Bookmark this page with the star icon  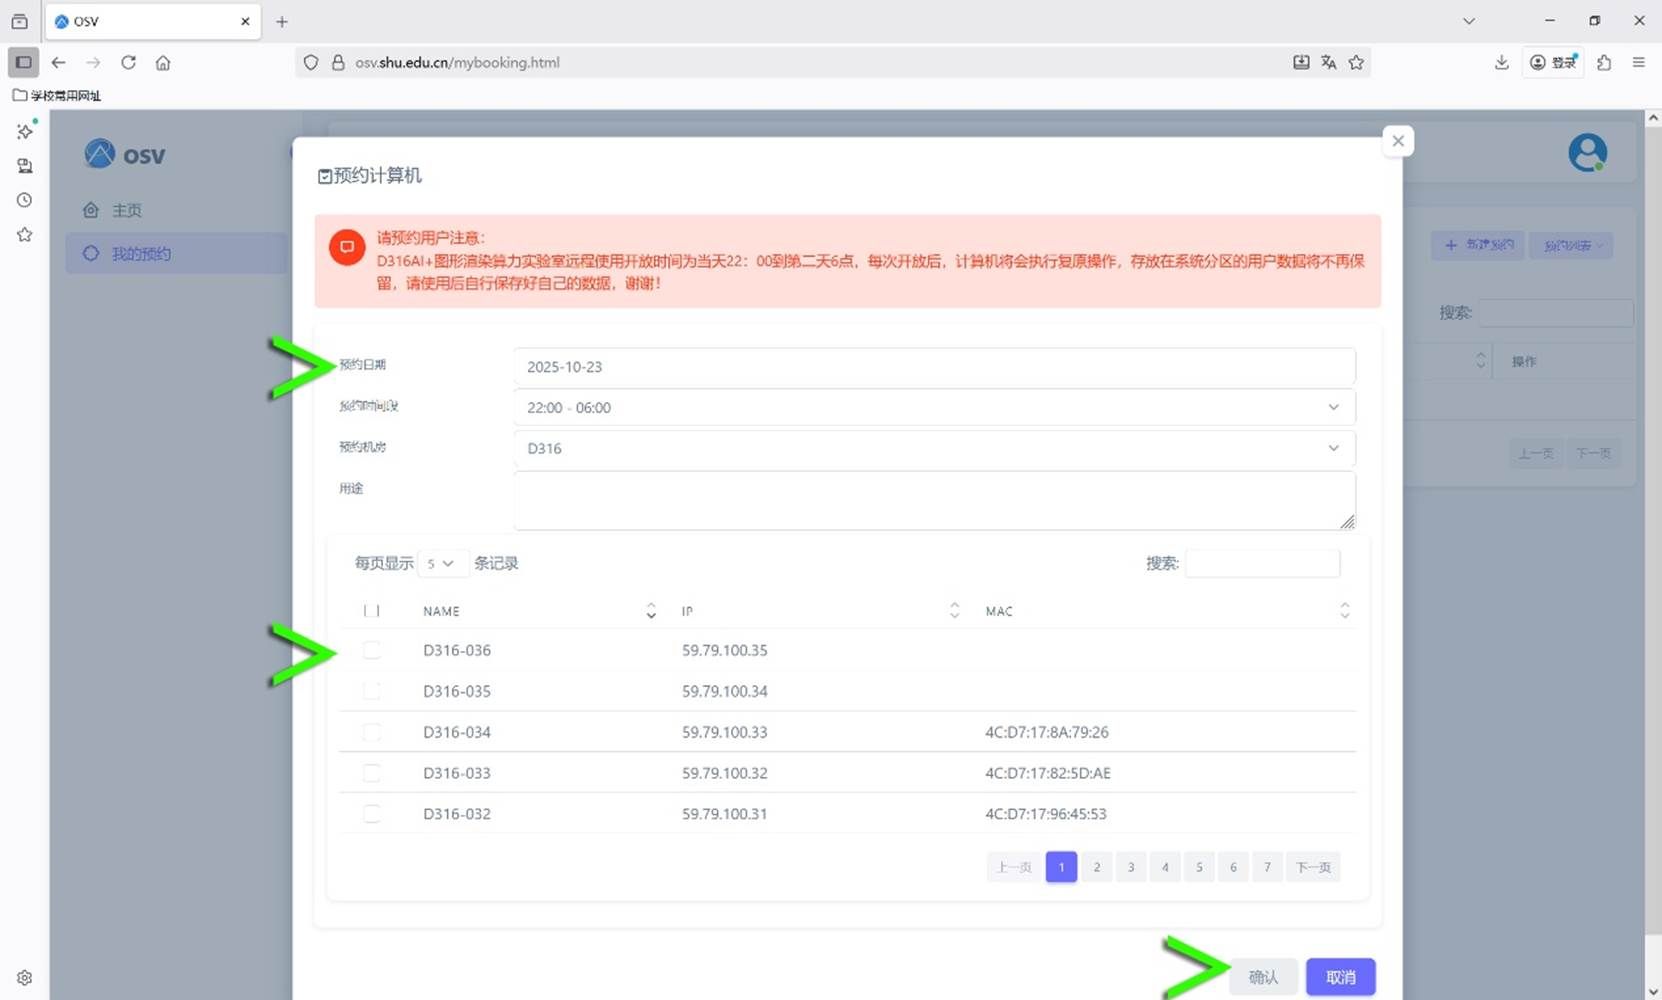click(x=1356, y=62)
